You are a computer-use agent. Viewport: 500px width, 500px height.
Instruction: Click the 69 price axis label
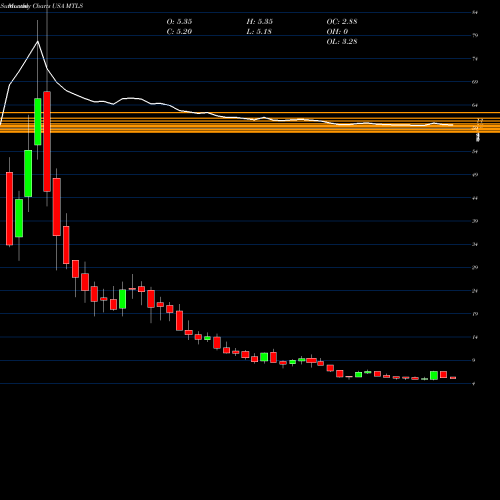click(x=475, y=82)
